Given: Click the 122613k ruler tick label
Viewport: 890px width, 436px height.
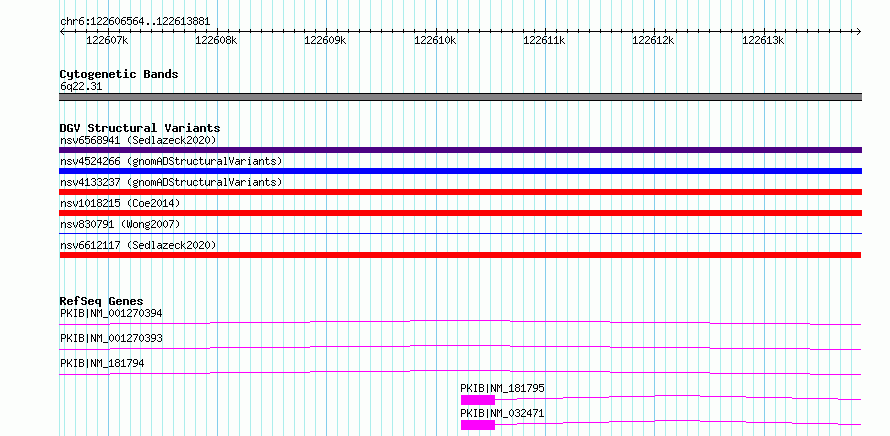Looking at the screenshot, I should (763, 40).
